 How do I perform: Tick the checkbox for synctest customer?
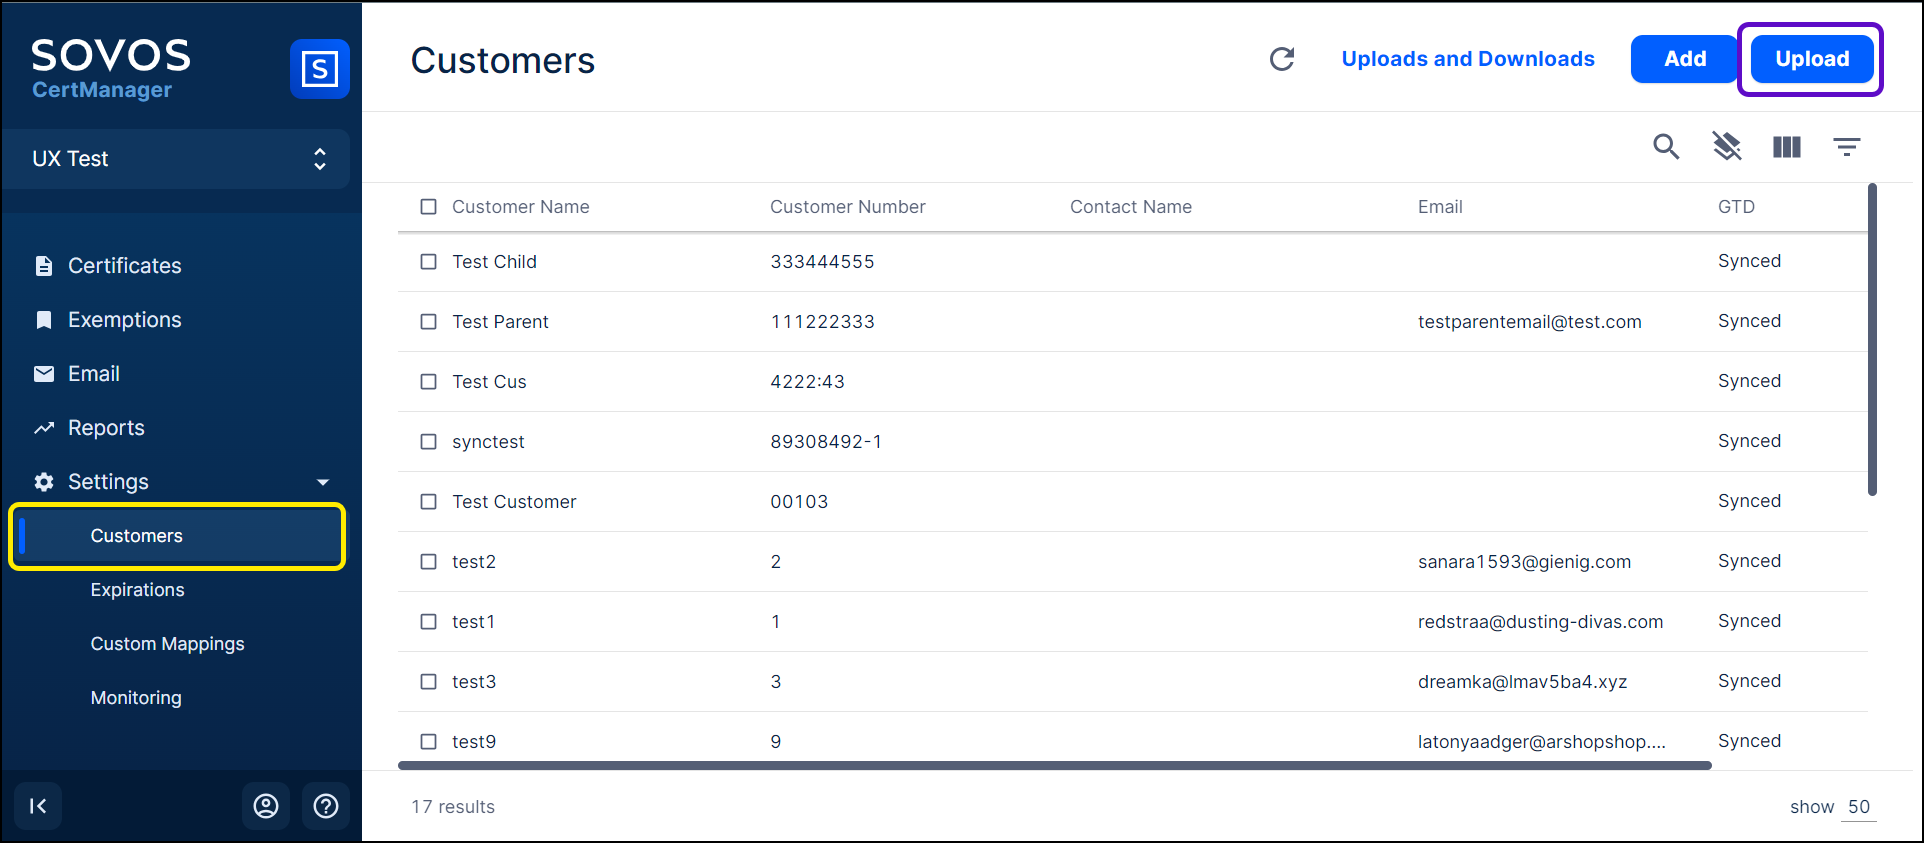429,442
